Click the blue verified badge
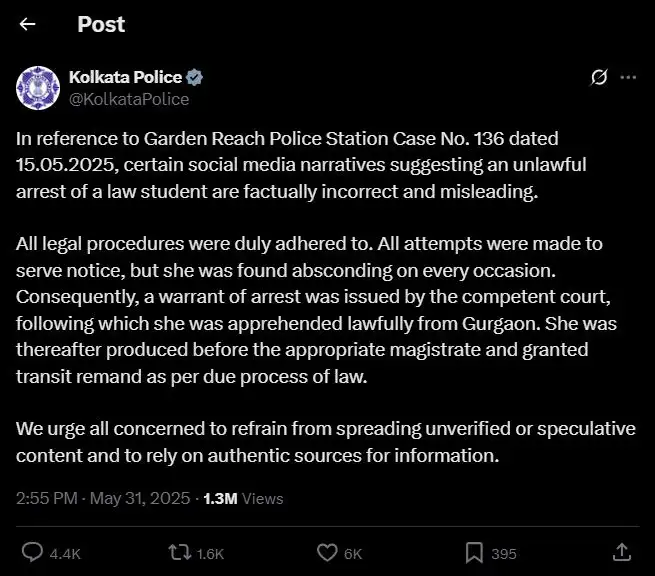 [196, 78]
